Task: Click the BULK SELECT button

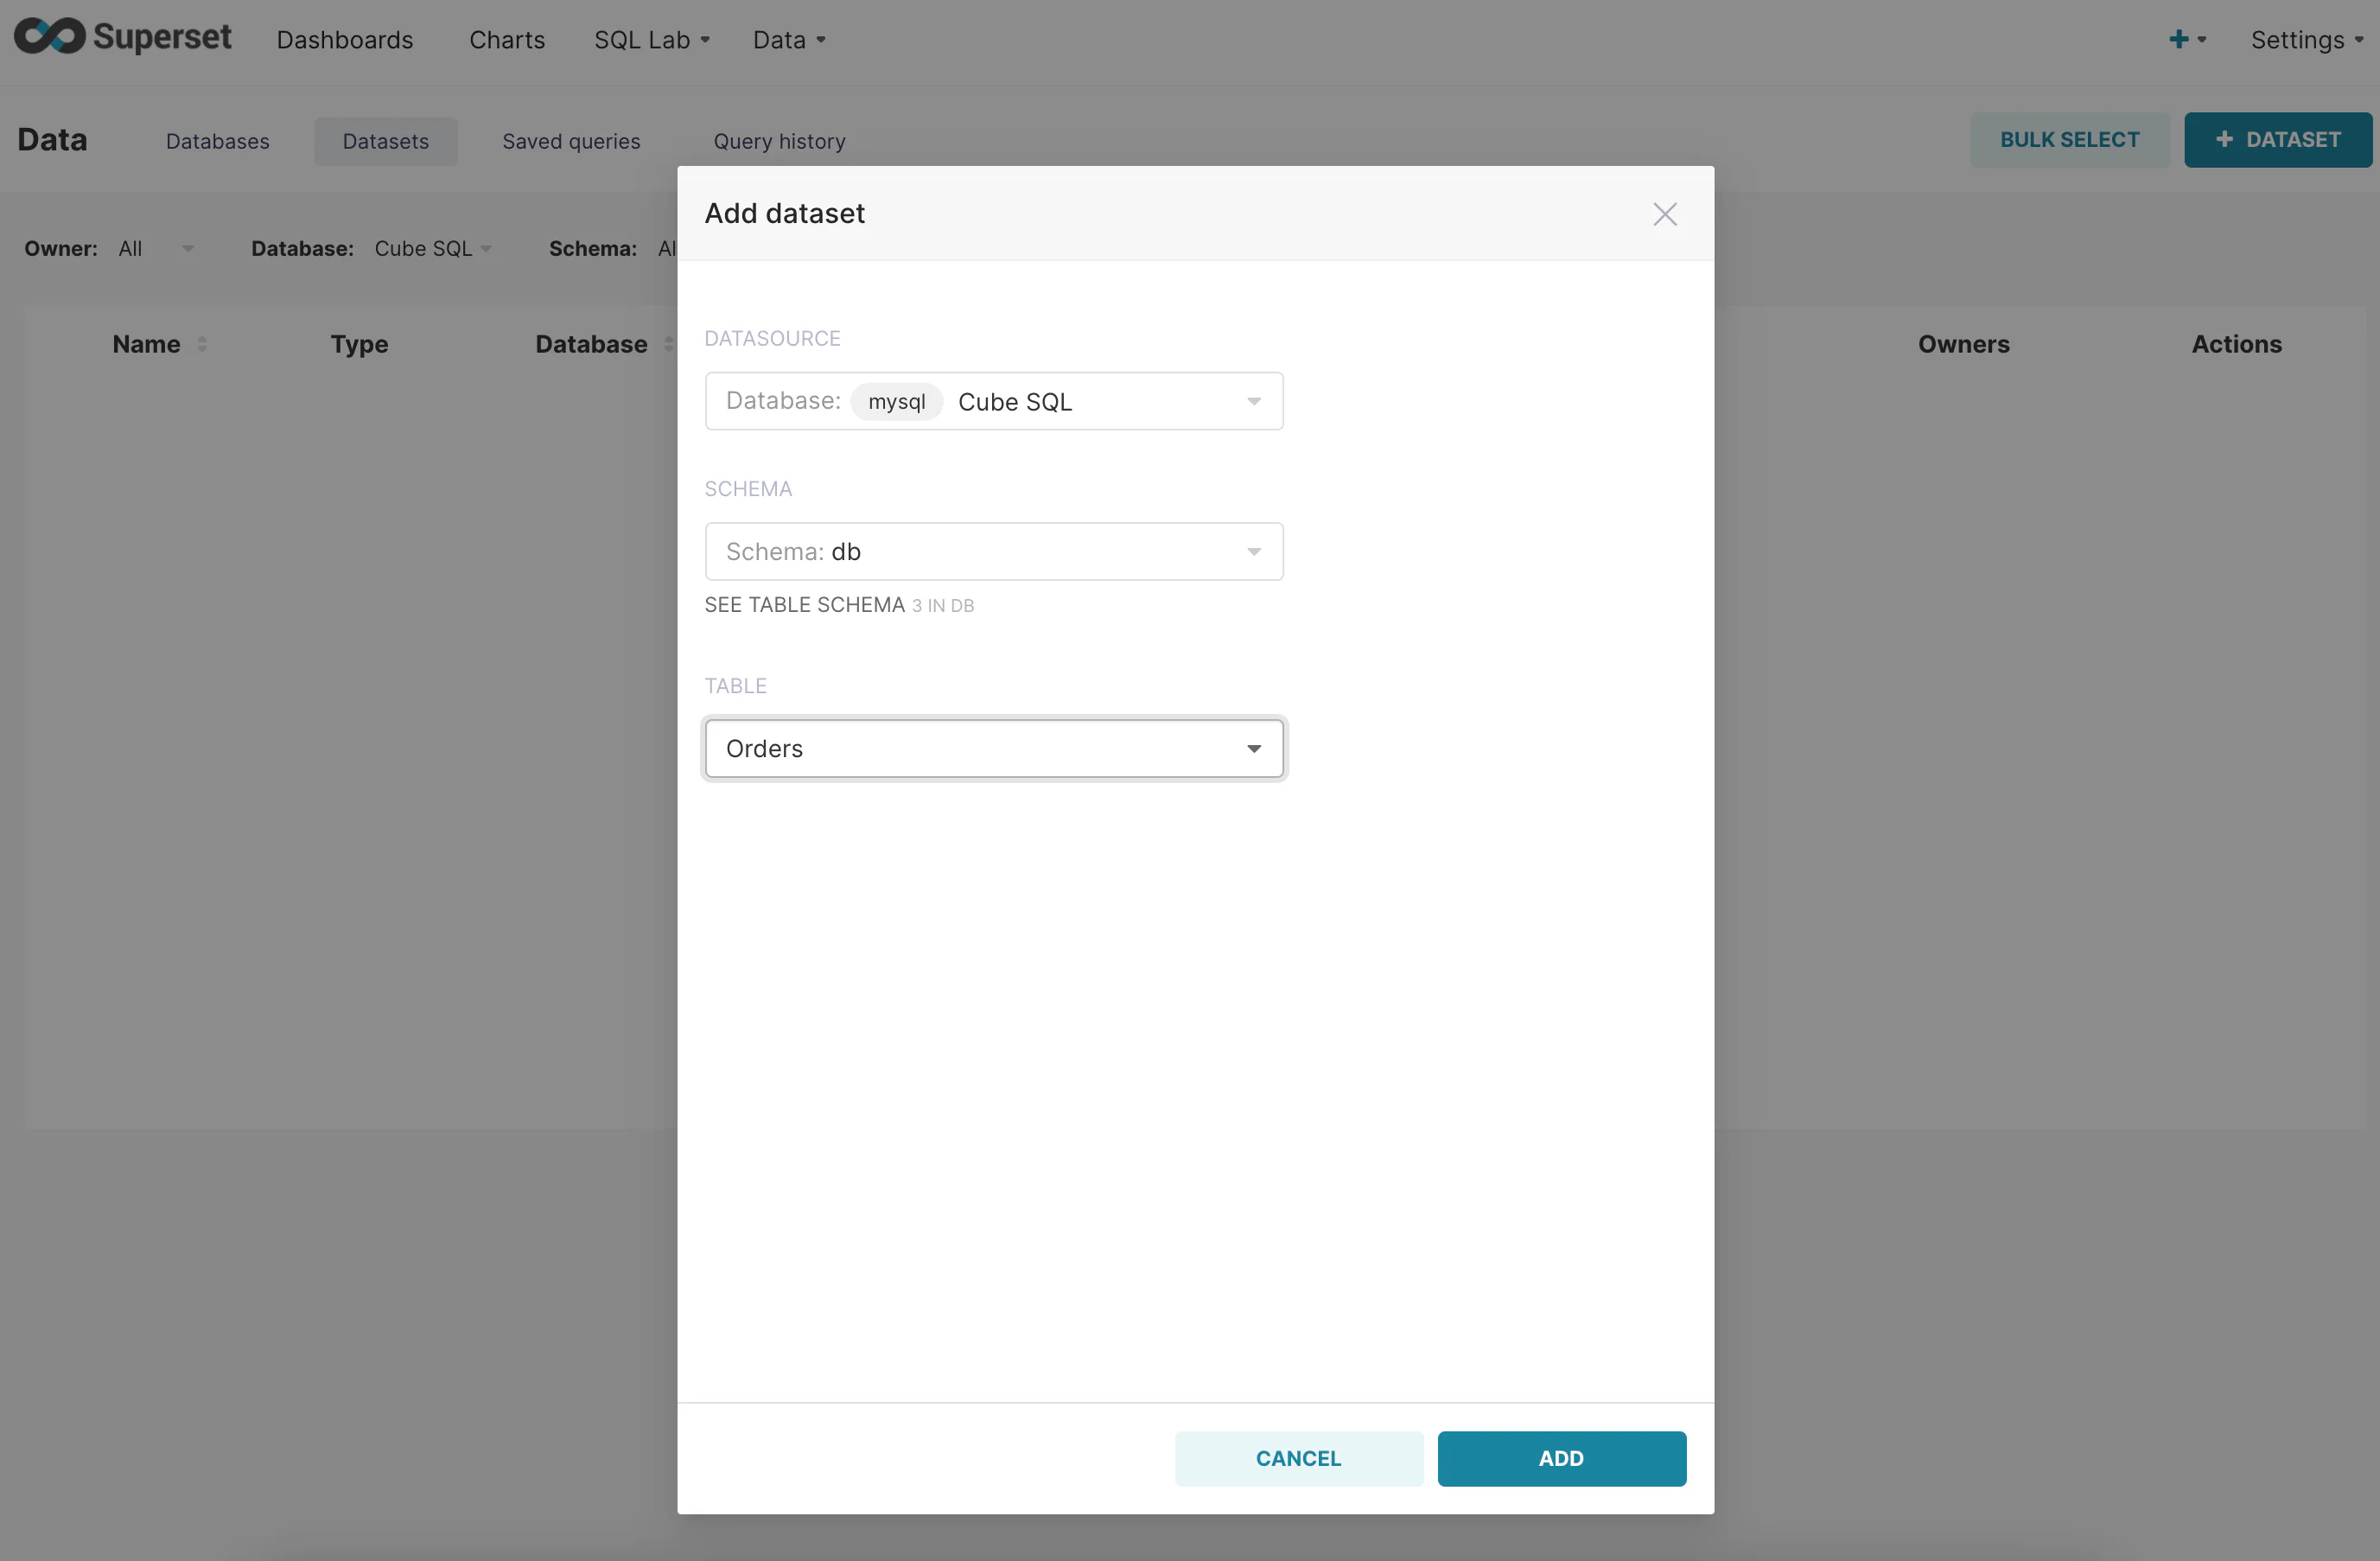Action: [x=2069, y=140]
